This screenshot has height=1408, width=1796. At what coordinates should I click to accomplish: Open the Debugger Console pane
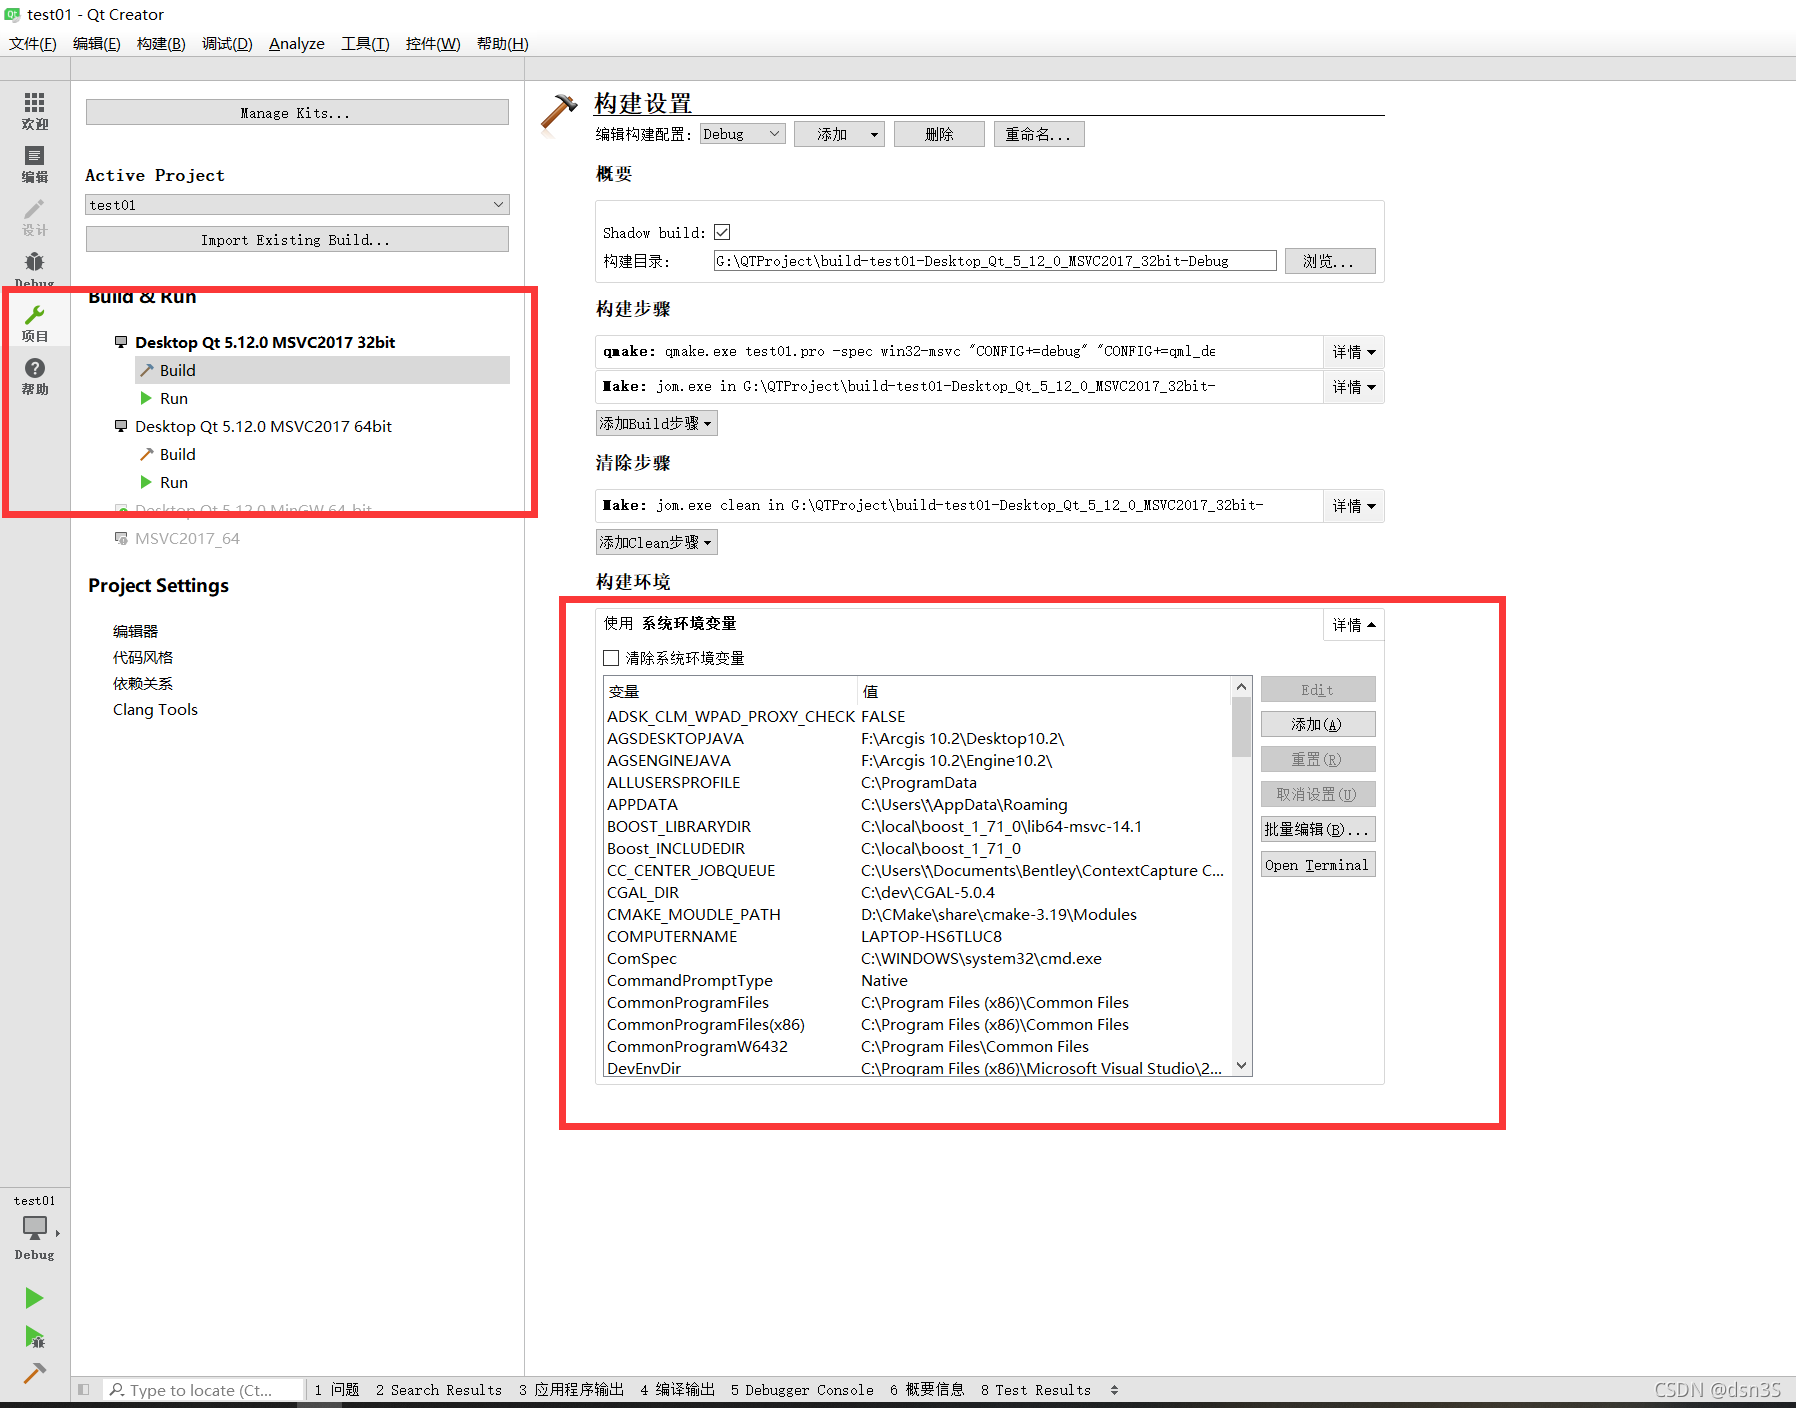[802, 1390]
